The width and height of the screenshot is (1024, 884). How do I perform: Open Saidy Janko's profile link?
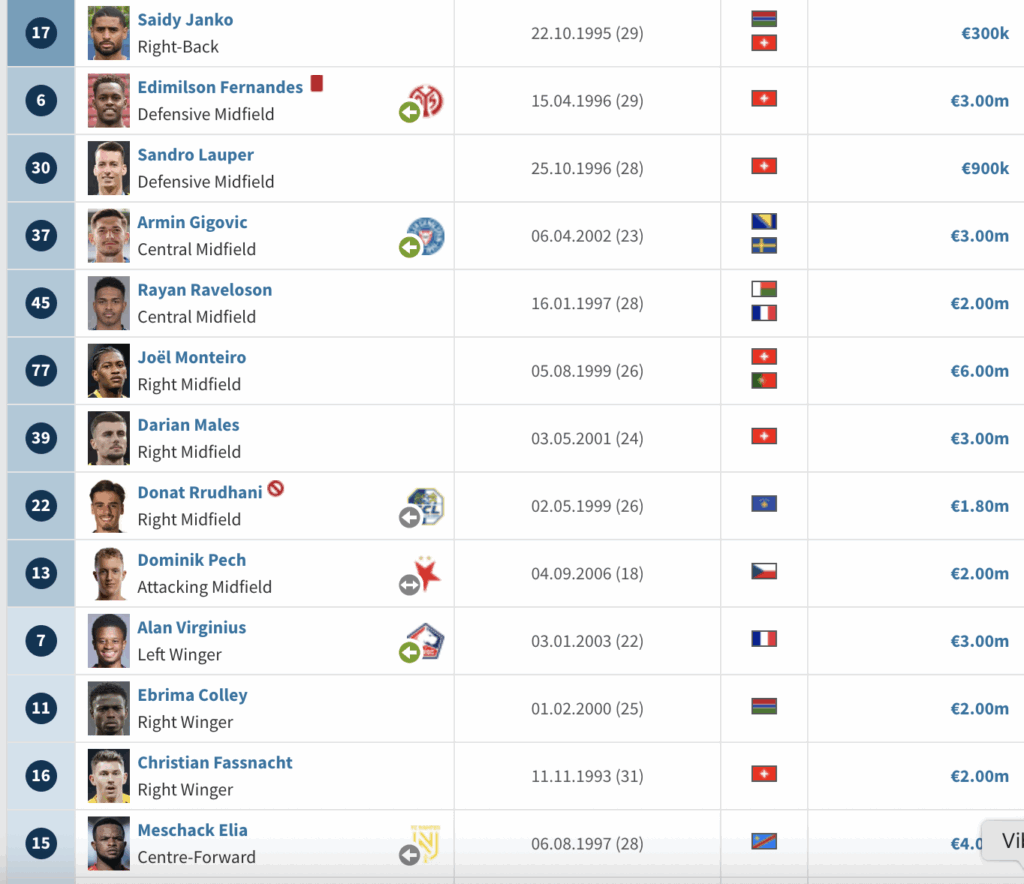point(185,20)
